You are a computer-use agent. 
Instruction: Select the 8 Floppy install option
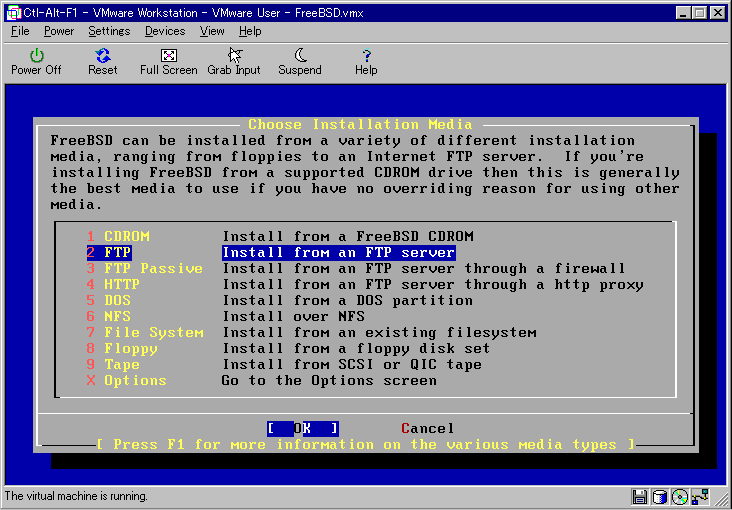122,348
